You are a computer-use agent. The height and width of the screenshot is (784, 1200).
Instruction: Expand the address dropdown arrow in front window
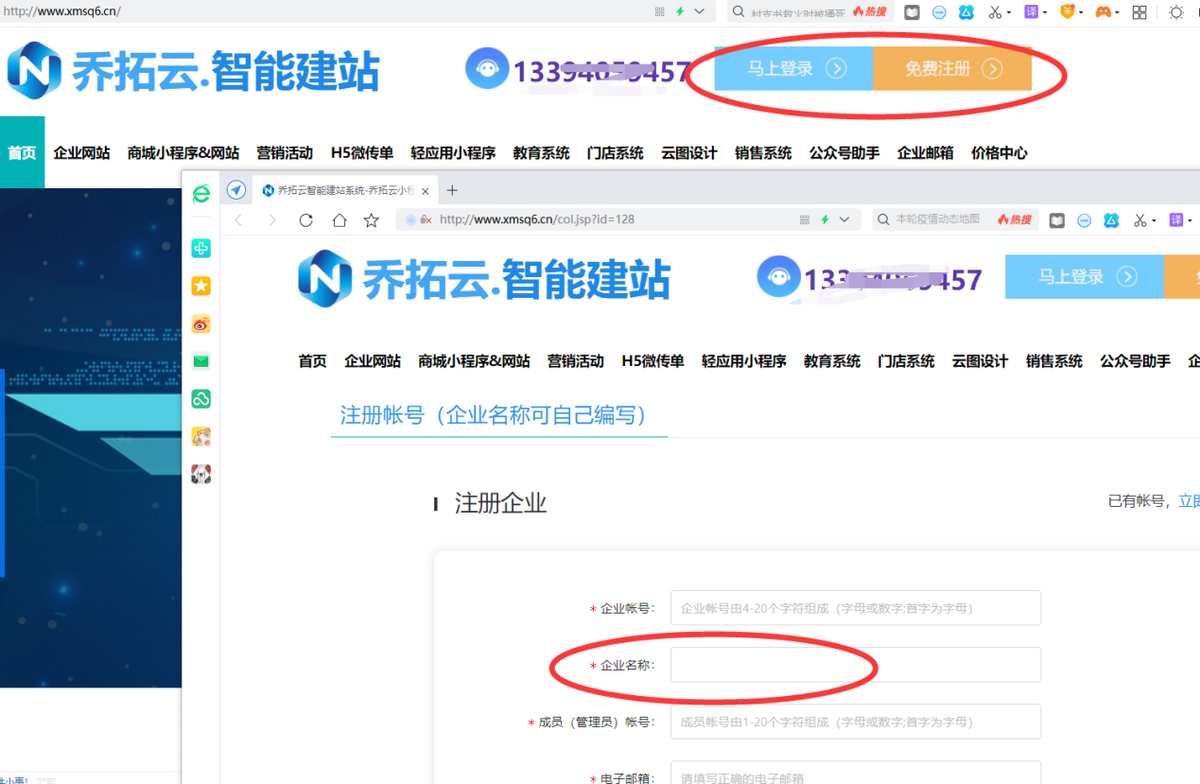click(845, 220)
